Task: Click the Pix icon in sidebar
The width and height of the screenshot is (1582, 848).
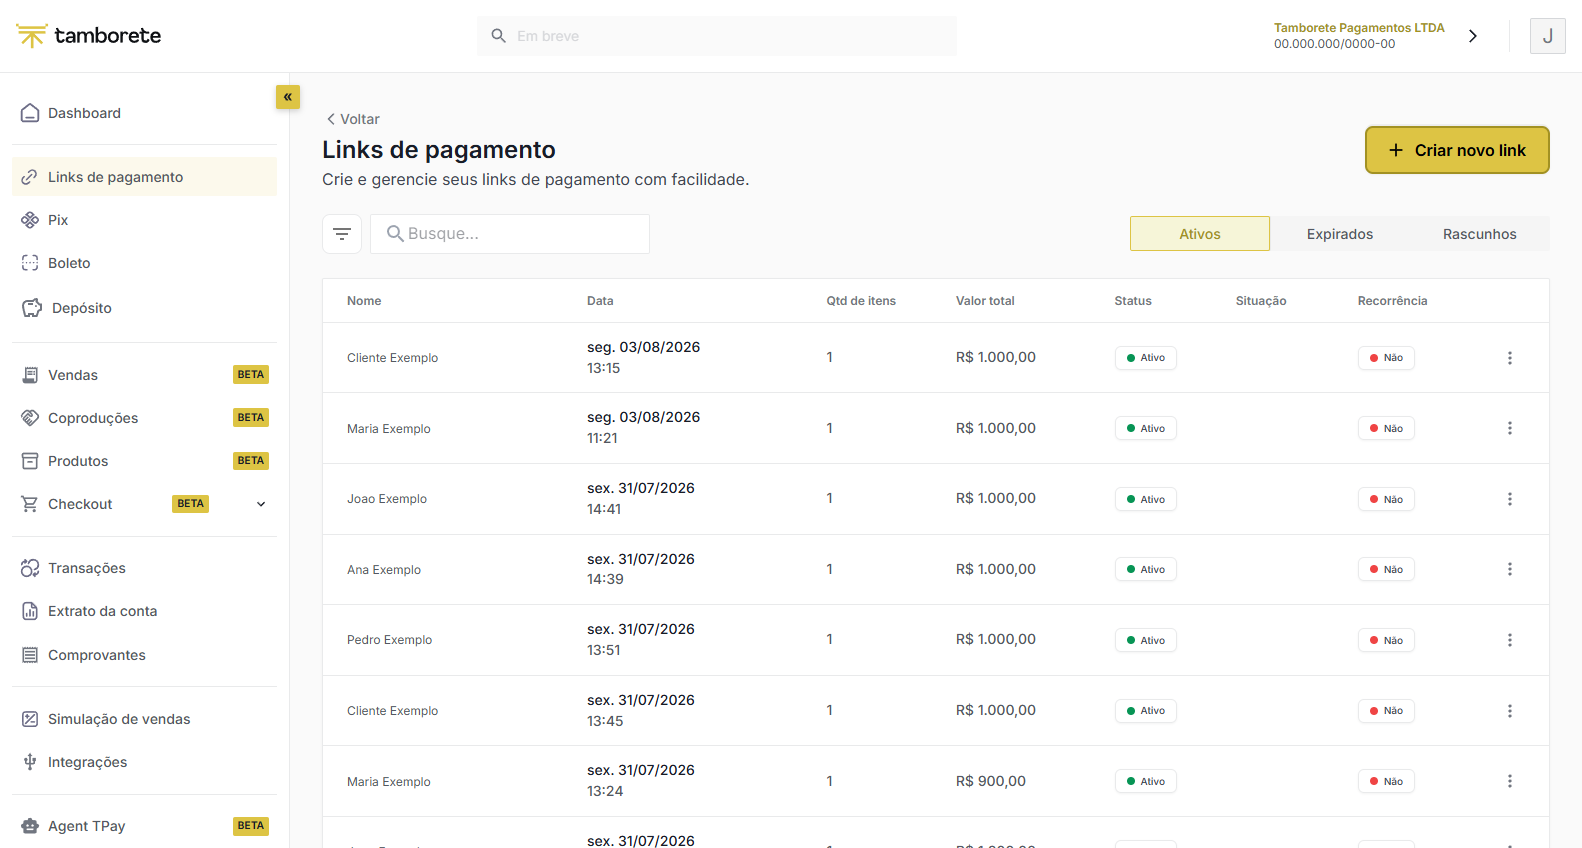Action: [x=30, y=220]
